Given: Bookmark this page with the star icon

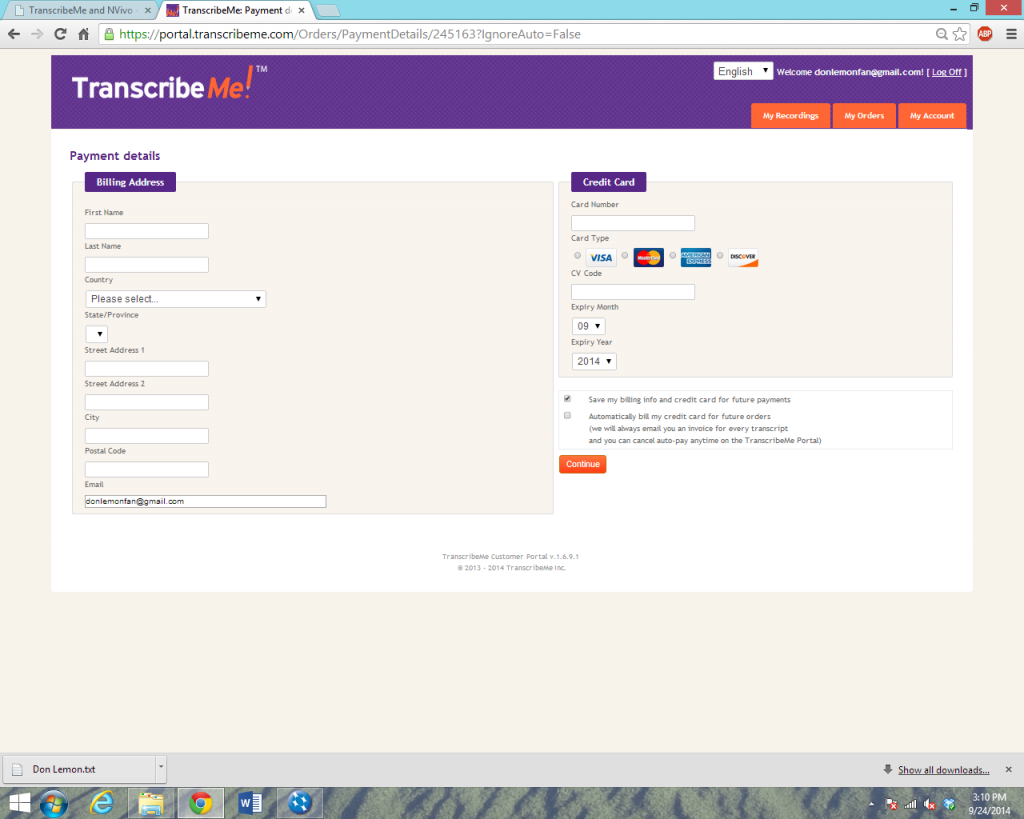Looking at the screenshot, I should 959,34.
